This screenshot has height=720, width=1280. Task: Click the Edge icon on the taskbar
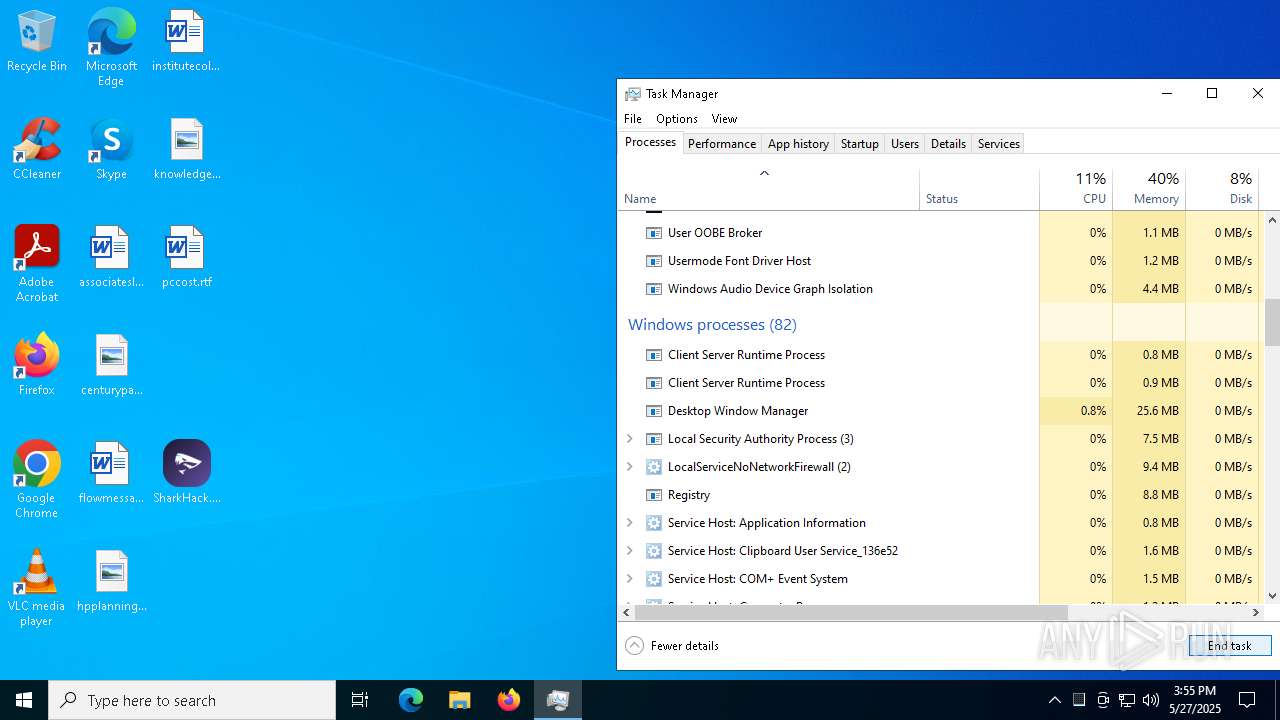tap(411, 700)
